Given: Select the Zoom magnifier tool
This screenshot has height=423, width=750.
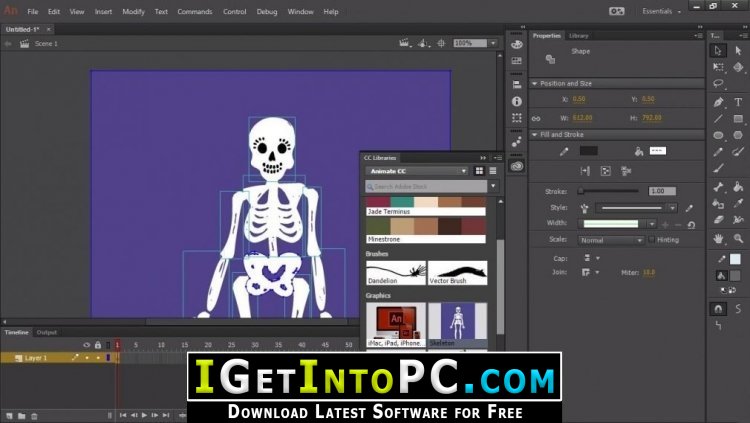Looking at the screenshot, I should tap(738, 238).
